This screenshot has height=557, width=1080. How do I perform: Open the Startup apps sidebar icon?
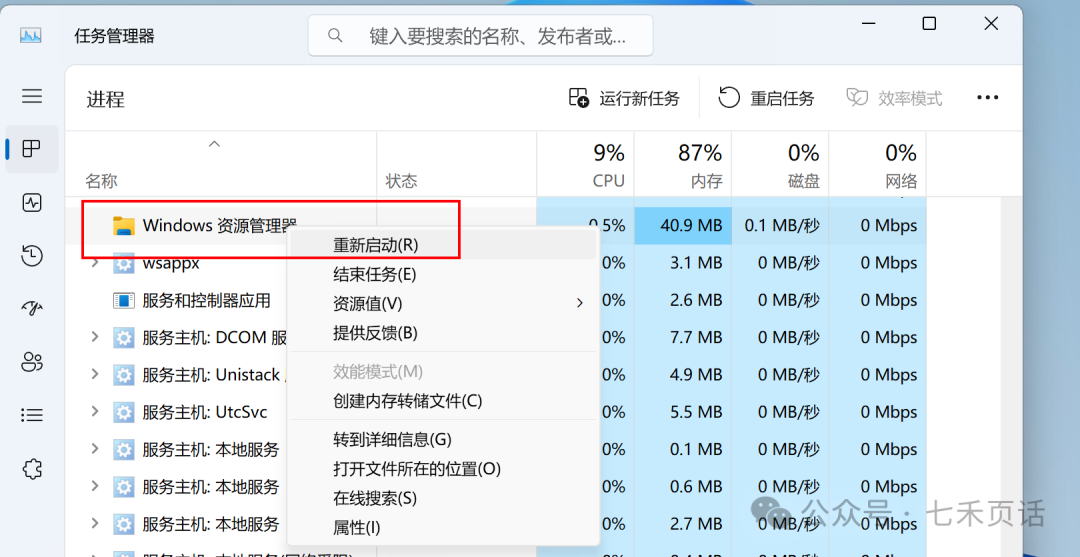click(32, 308)
